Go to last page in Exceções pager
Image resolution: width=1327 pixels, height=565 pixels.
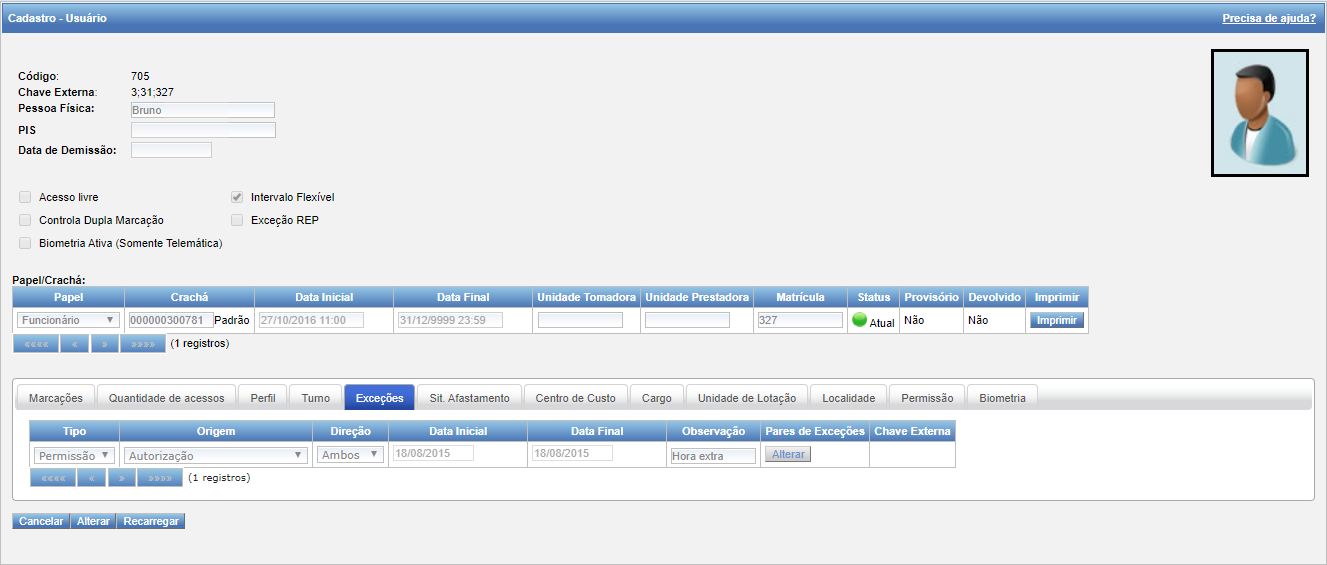click(x=160, y=478)
